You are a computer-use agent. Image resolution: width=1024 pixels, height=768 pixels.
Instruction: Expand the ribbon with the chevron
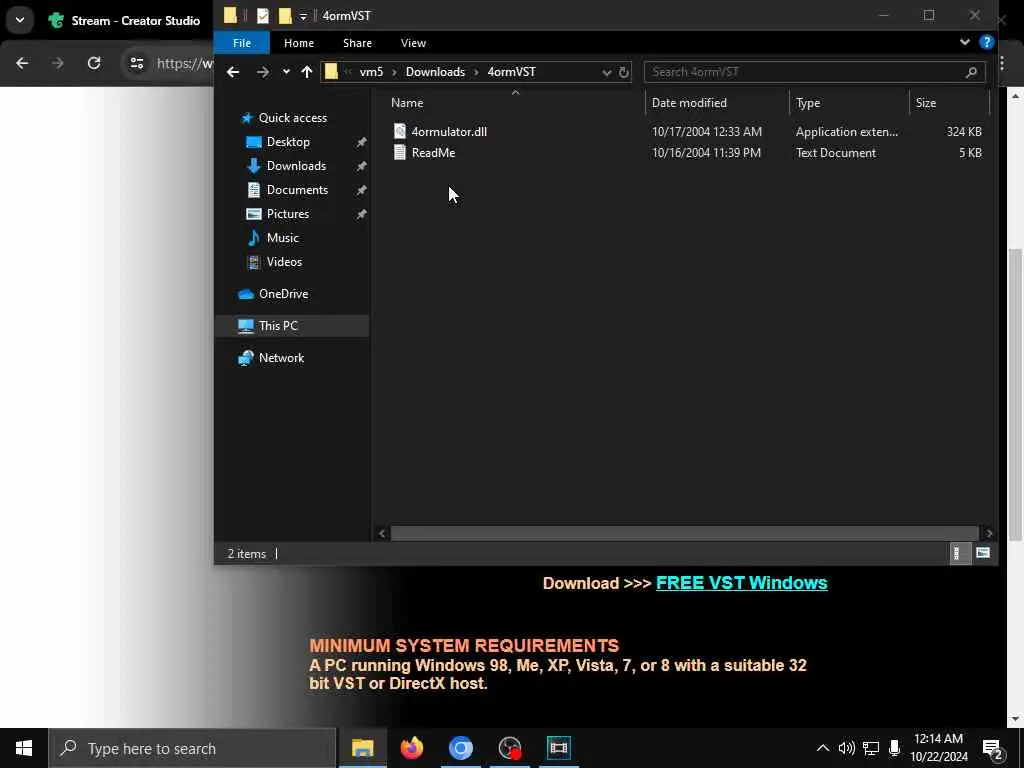965,42
